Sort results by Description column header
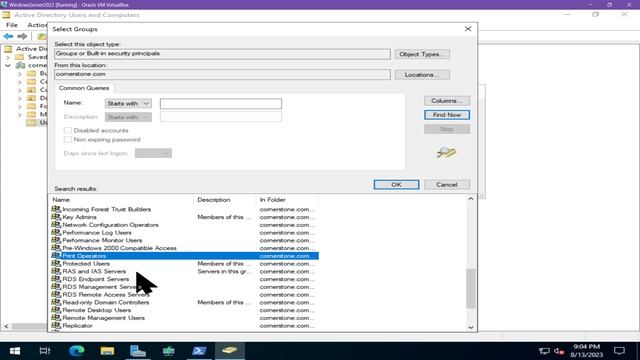 (x=224, y=200)
